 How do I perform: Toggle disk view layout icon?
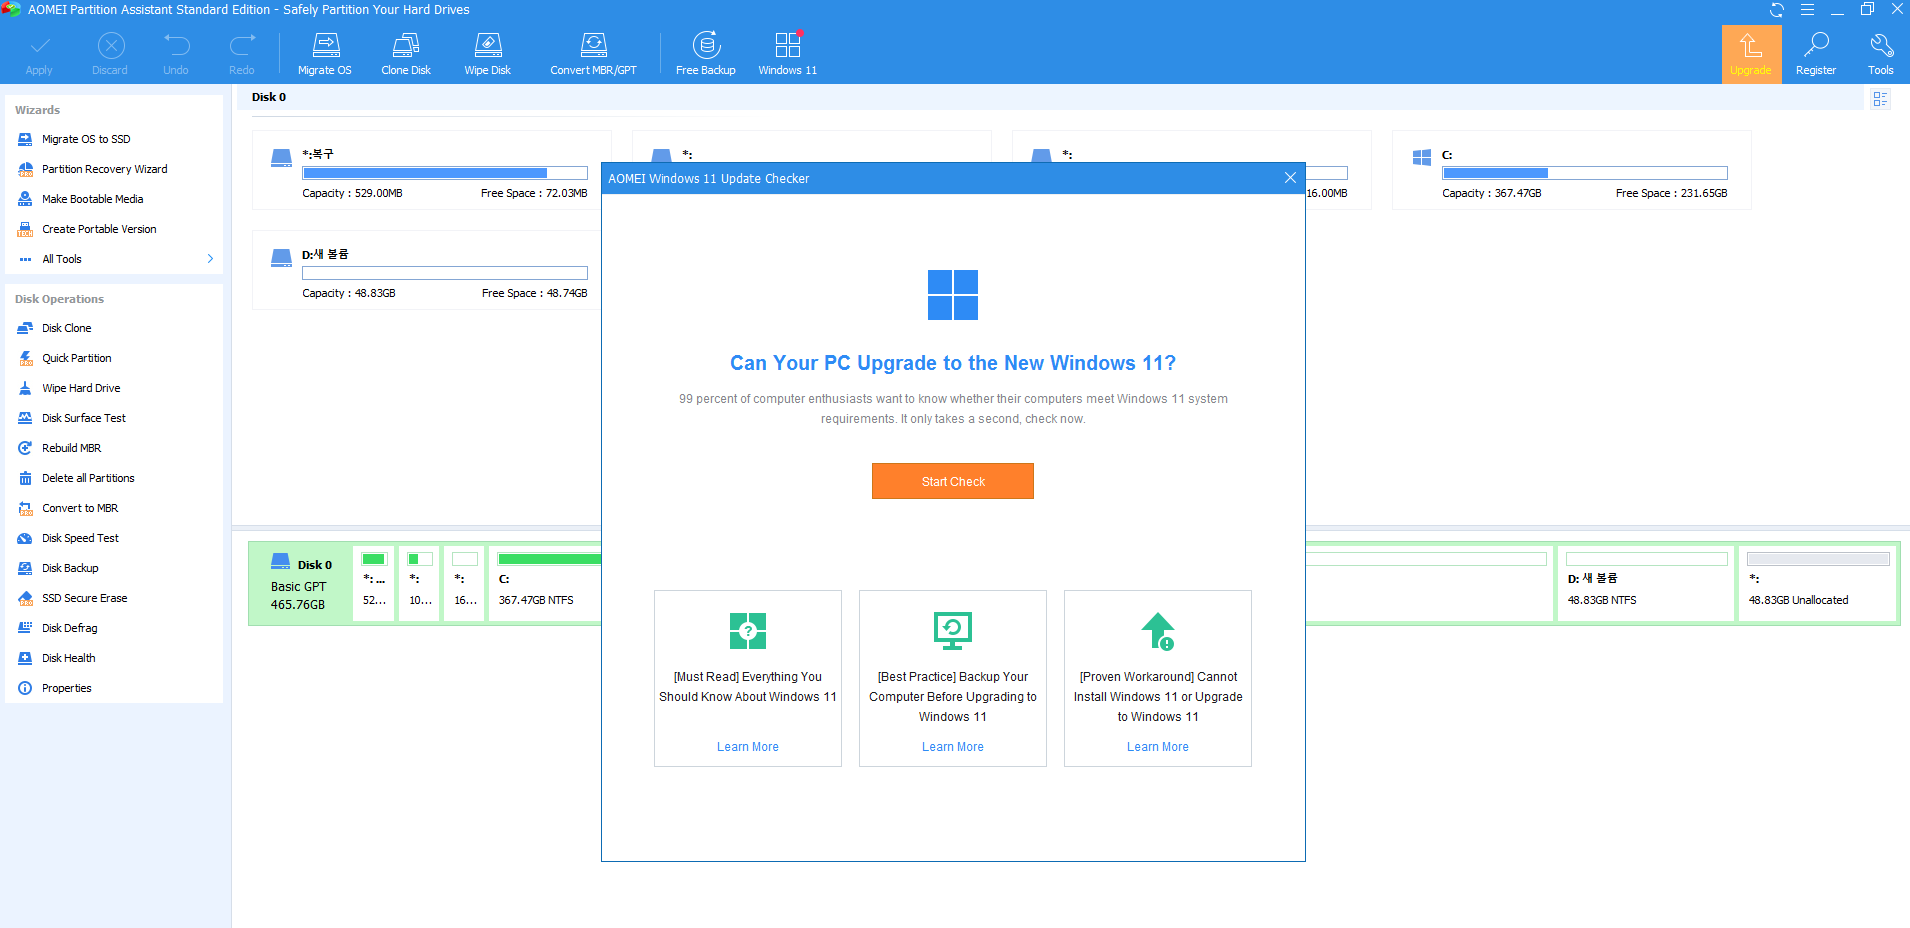click(x=1880, y=99)
